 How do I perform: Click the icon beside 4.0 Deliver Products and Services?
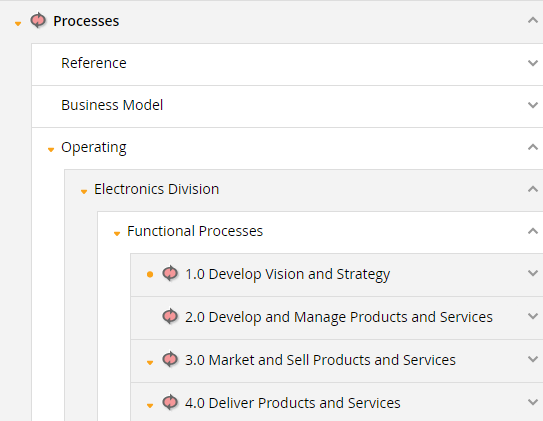pyautogui.click(x=170, y=402)
